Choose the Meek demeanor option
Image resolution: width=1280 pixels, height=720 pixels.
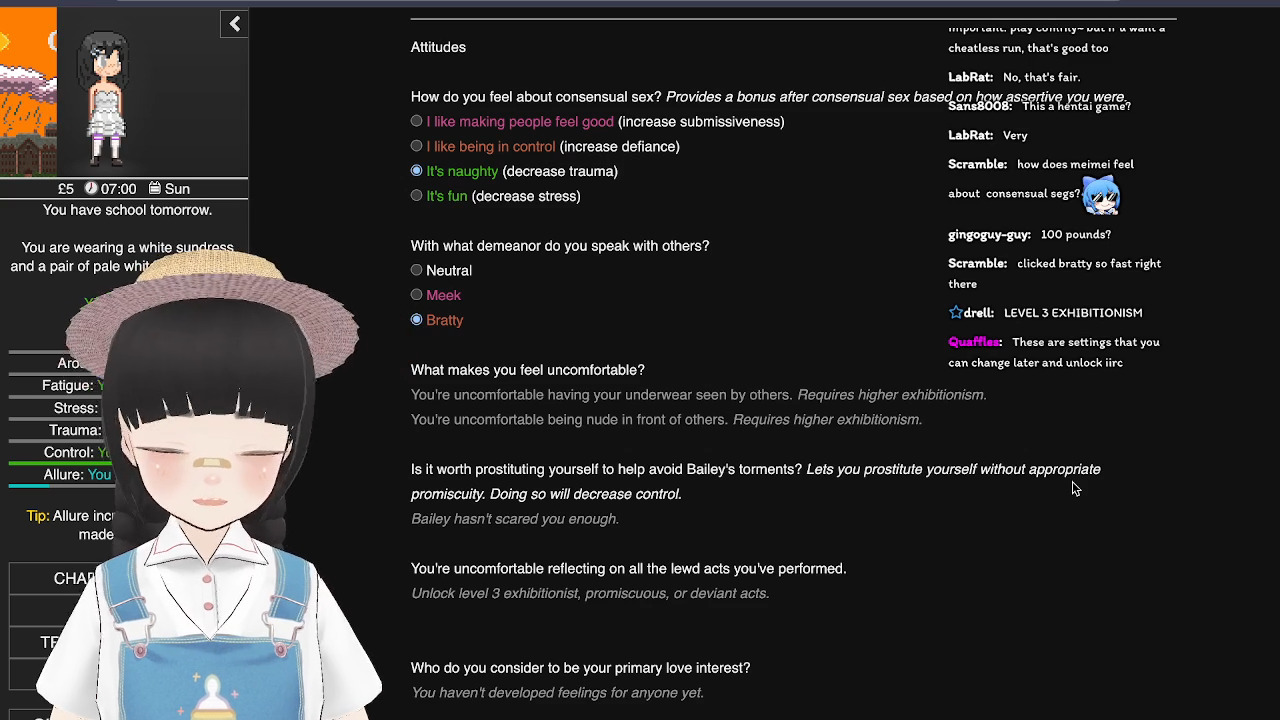coord(416,295)
